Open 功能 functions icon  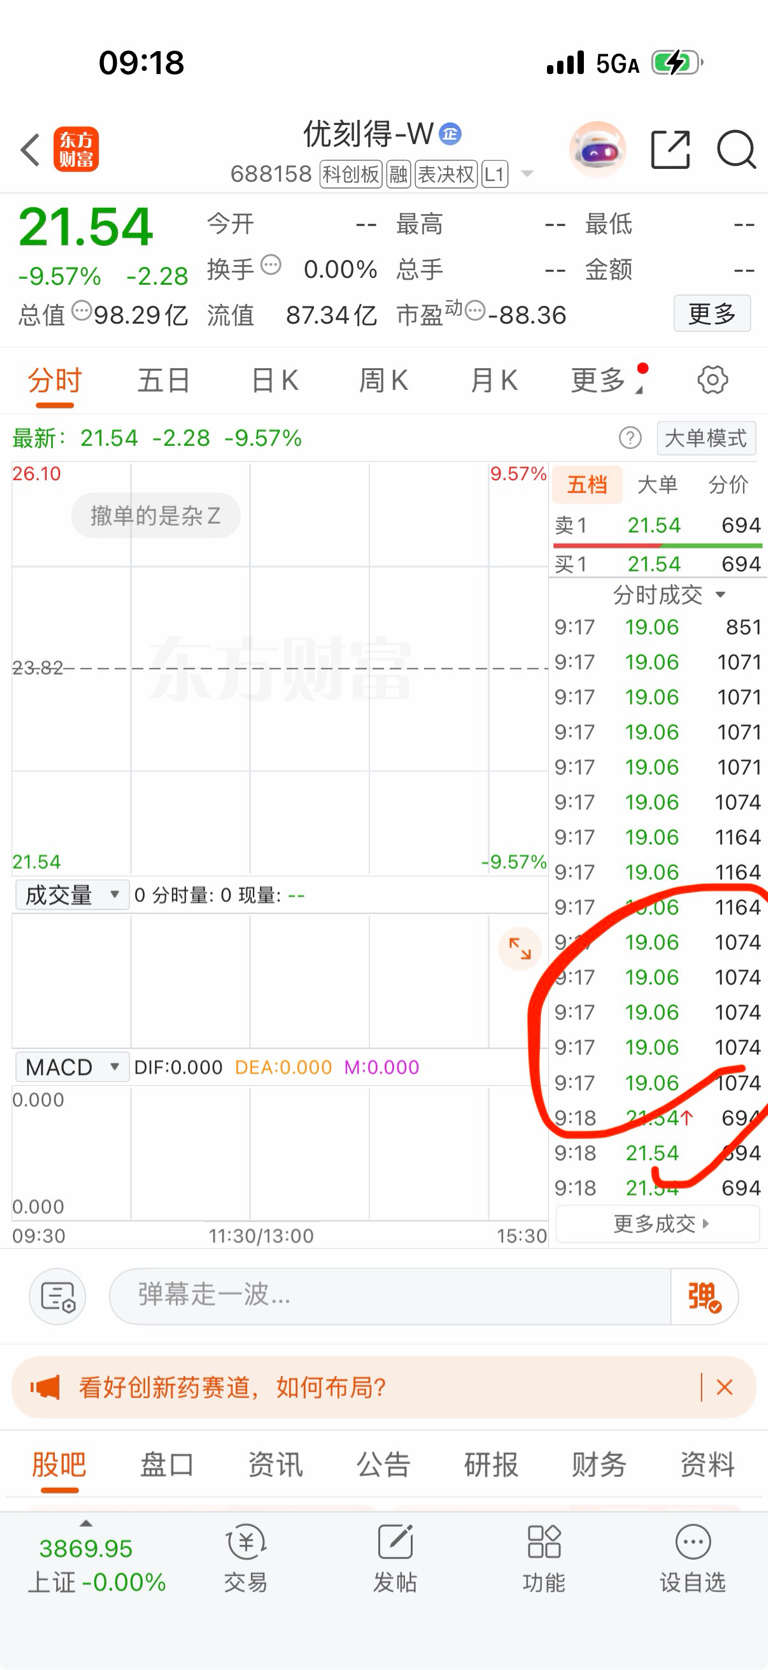544,1558
